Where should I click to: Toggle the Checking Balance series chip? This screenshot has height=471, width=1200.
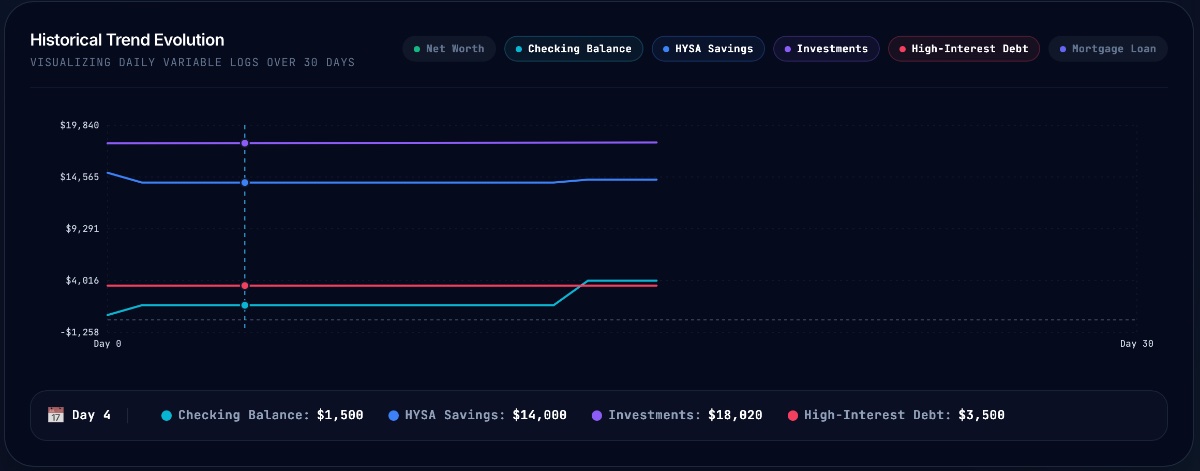tap(574, 48)
